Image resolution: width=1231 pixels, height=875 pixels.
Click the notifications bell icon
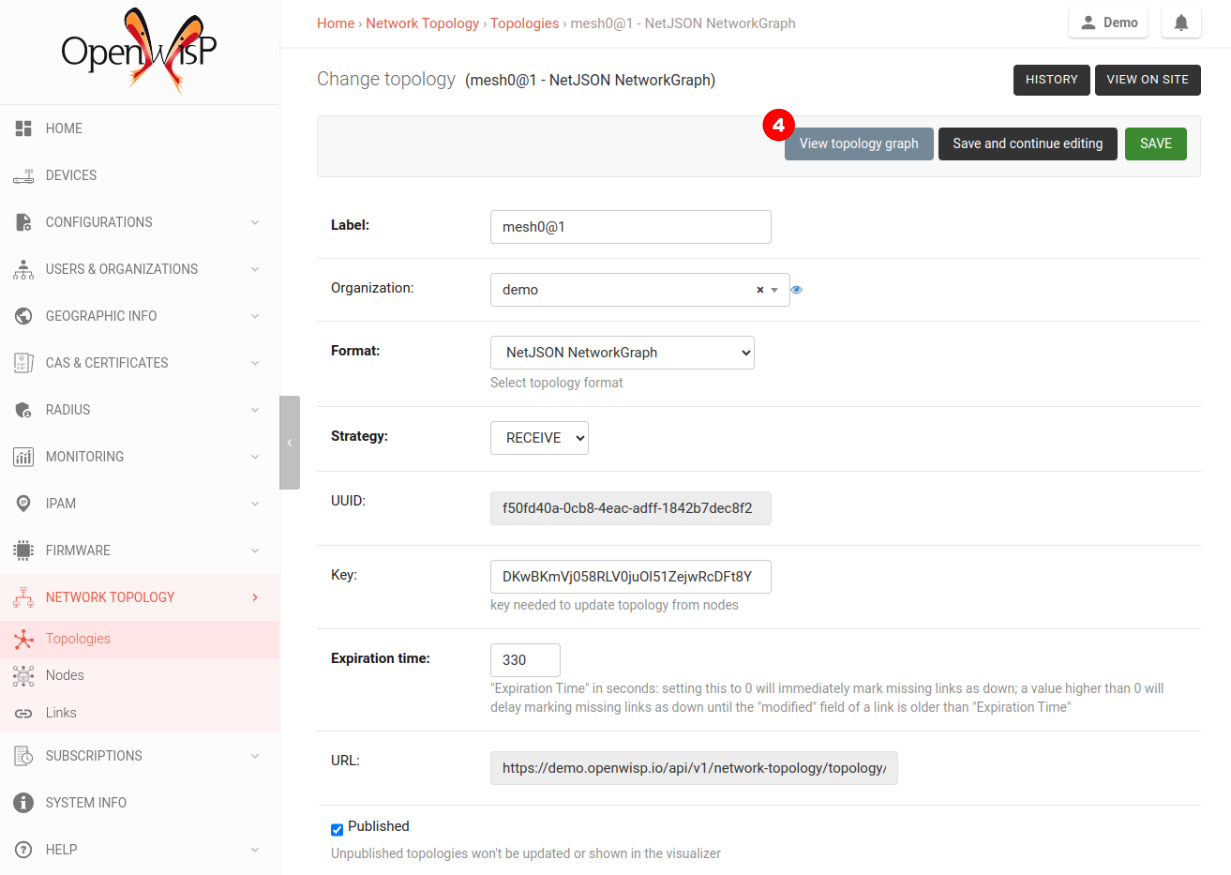click(1180, 23)
